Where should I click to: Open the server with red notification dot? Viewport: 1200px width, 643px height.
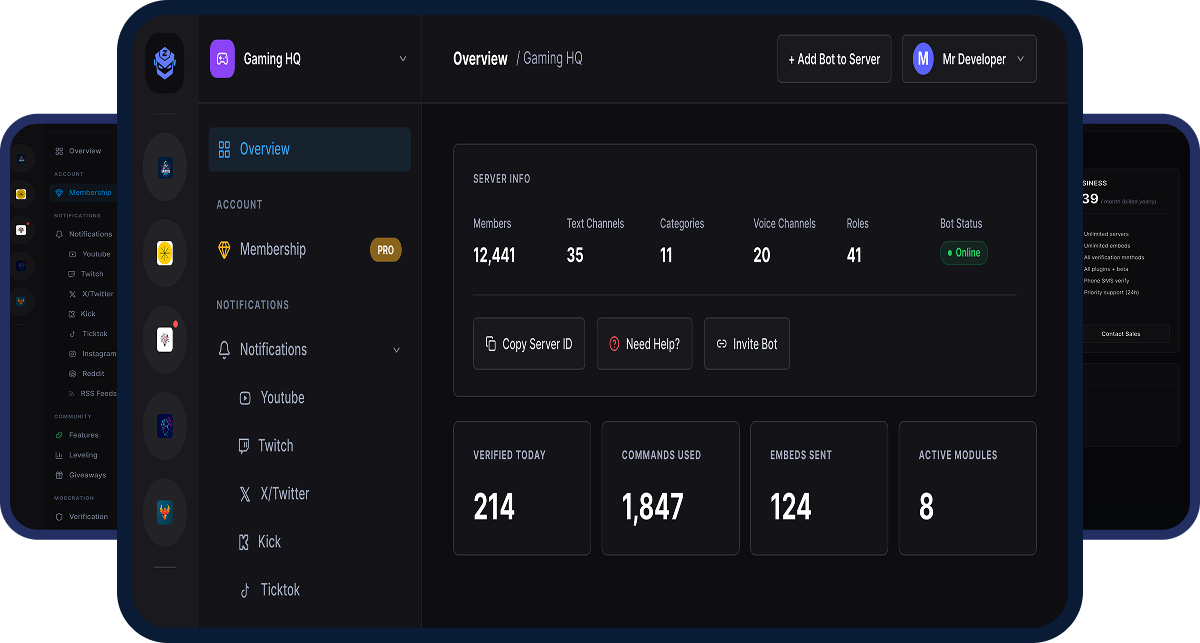click(165, 339)
